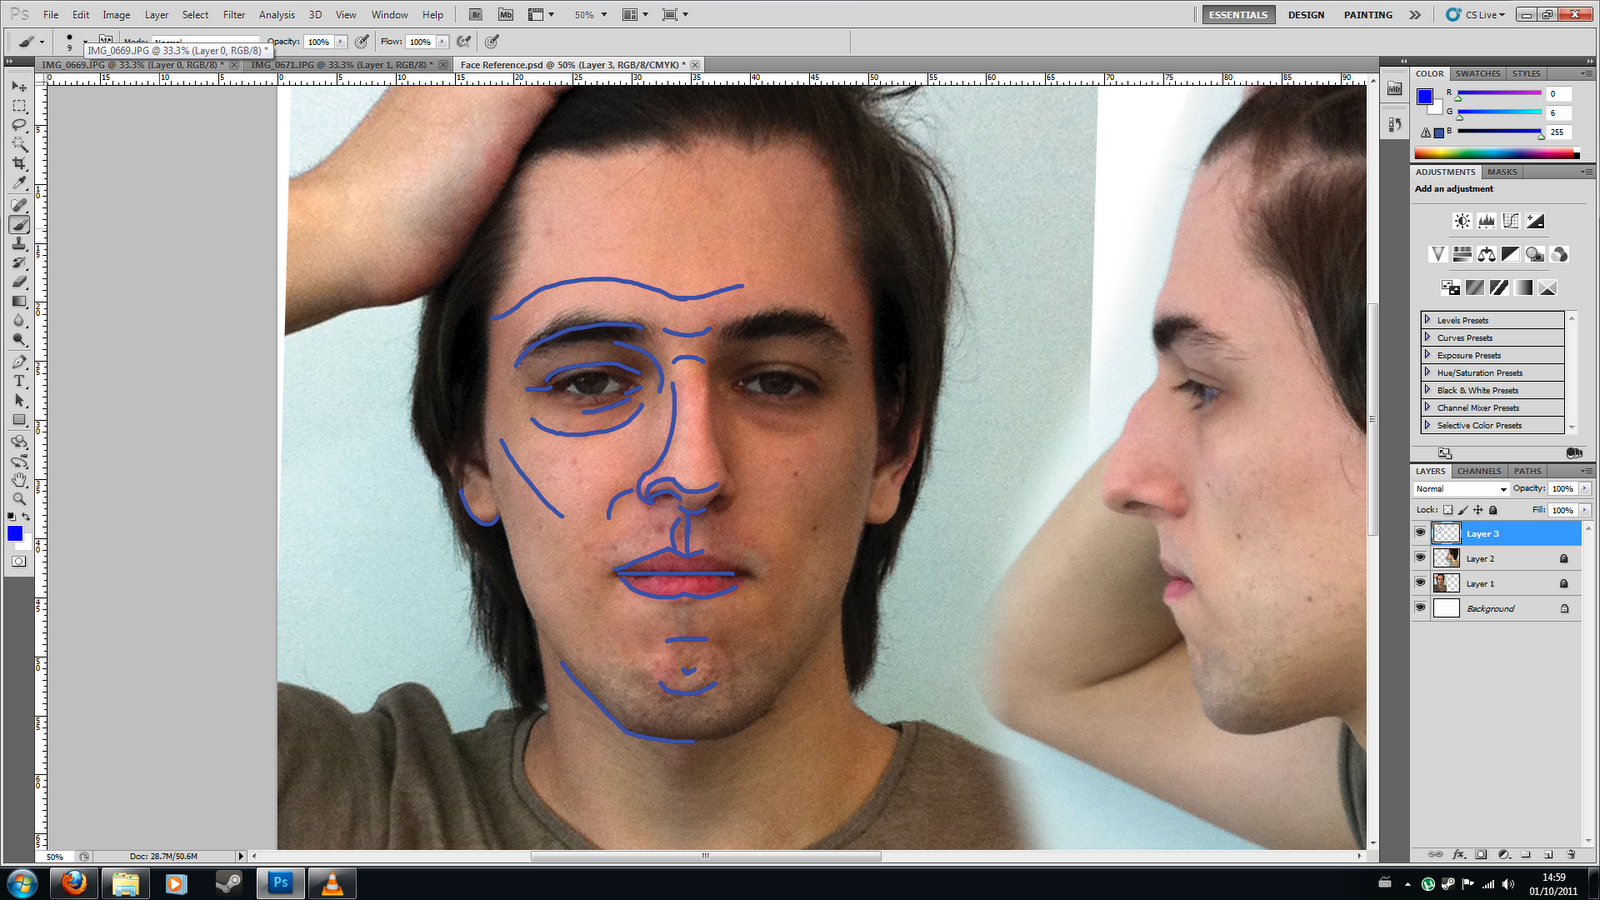Hide the Layer 2 visibility eye

coord(1421,558)
